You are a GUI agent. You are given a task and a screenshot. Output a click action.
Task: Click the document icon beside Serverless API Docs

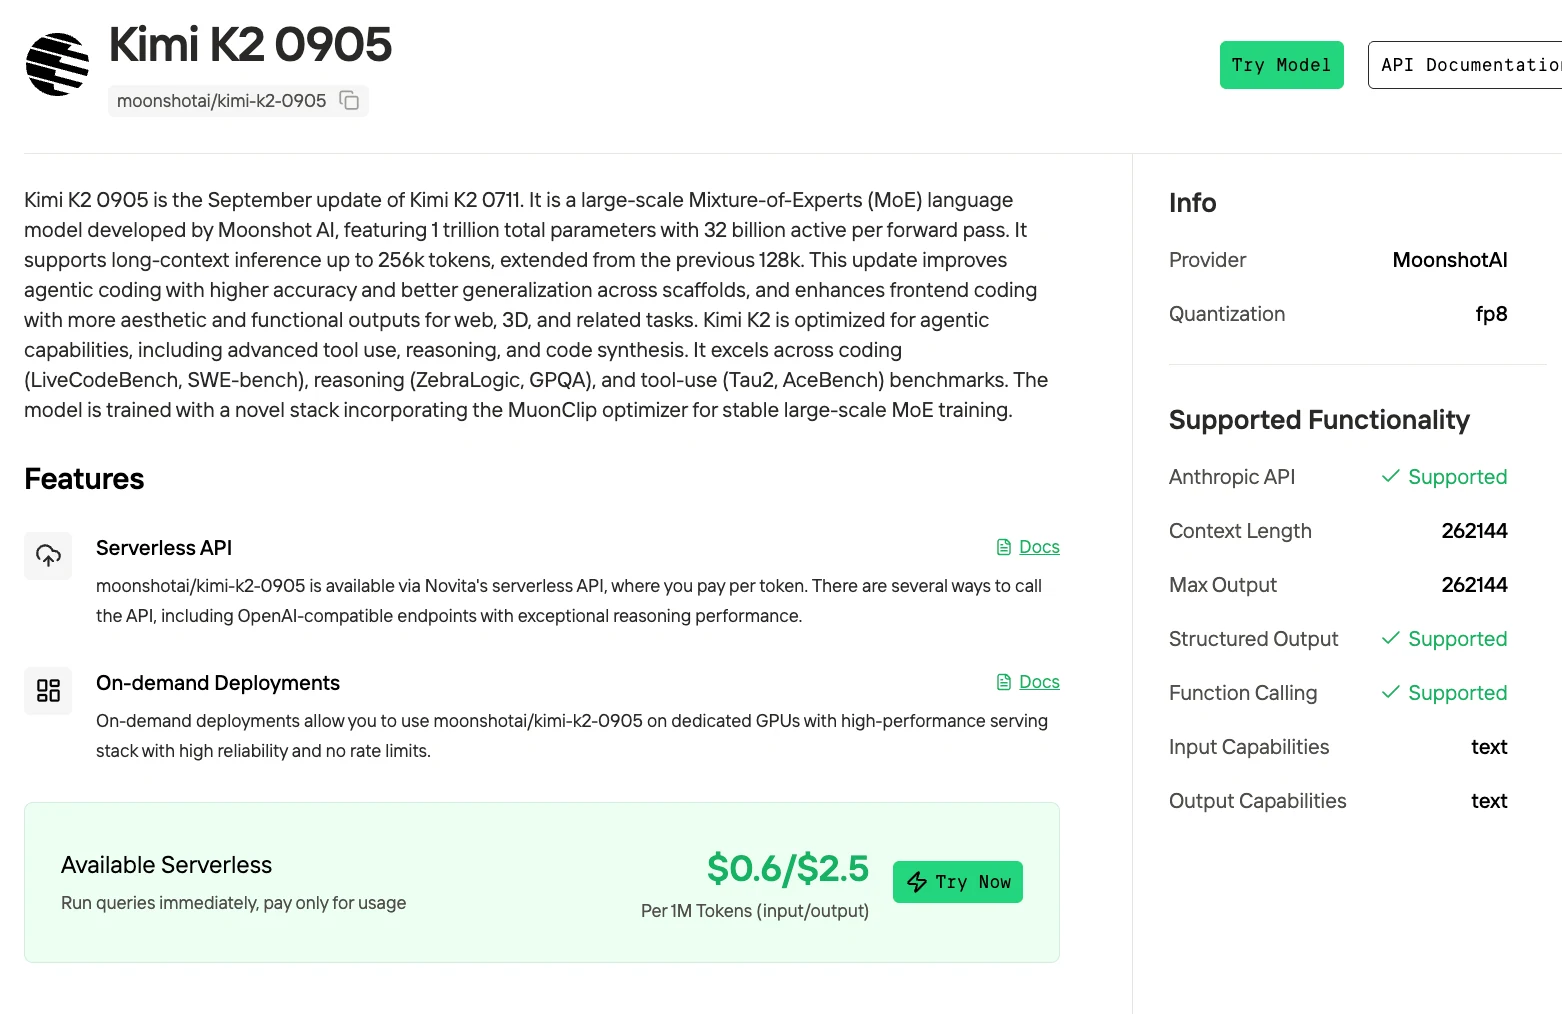click(x=1004, y=547)
